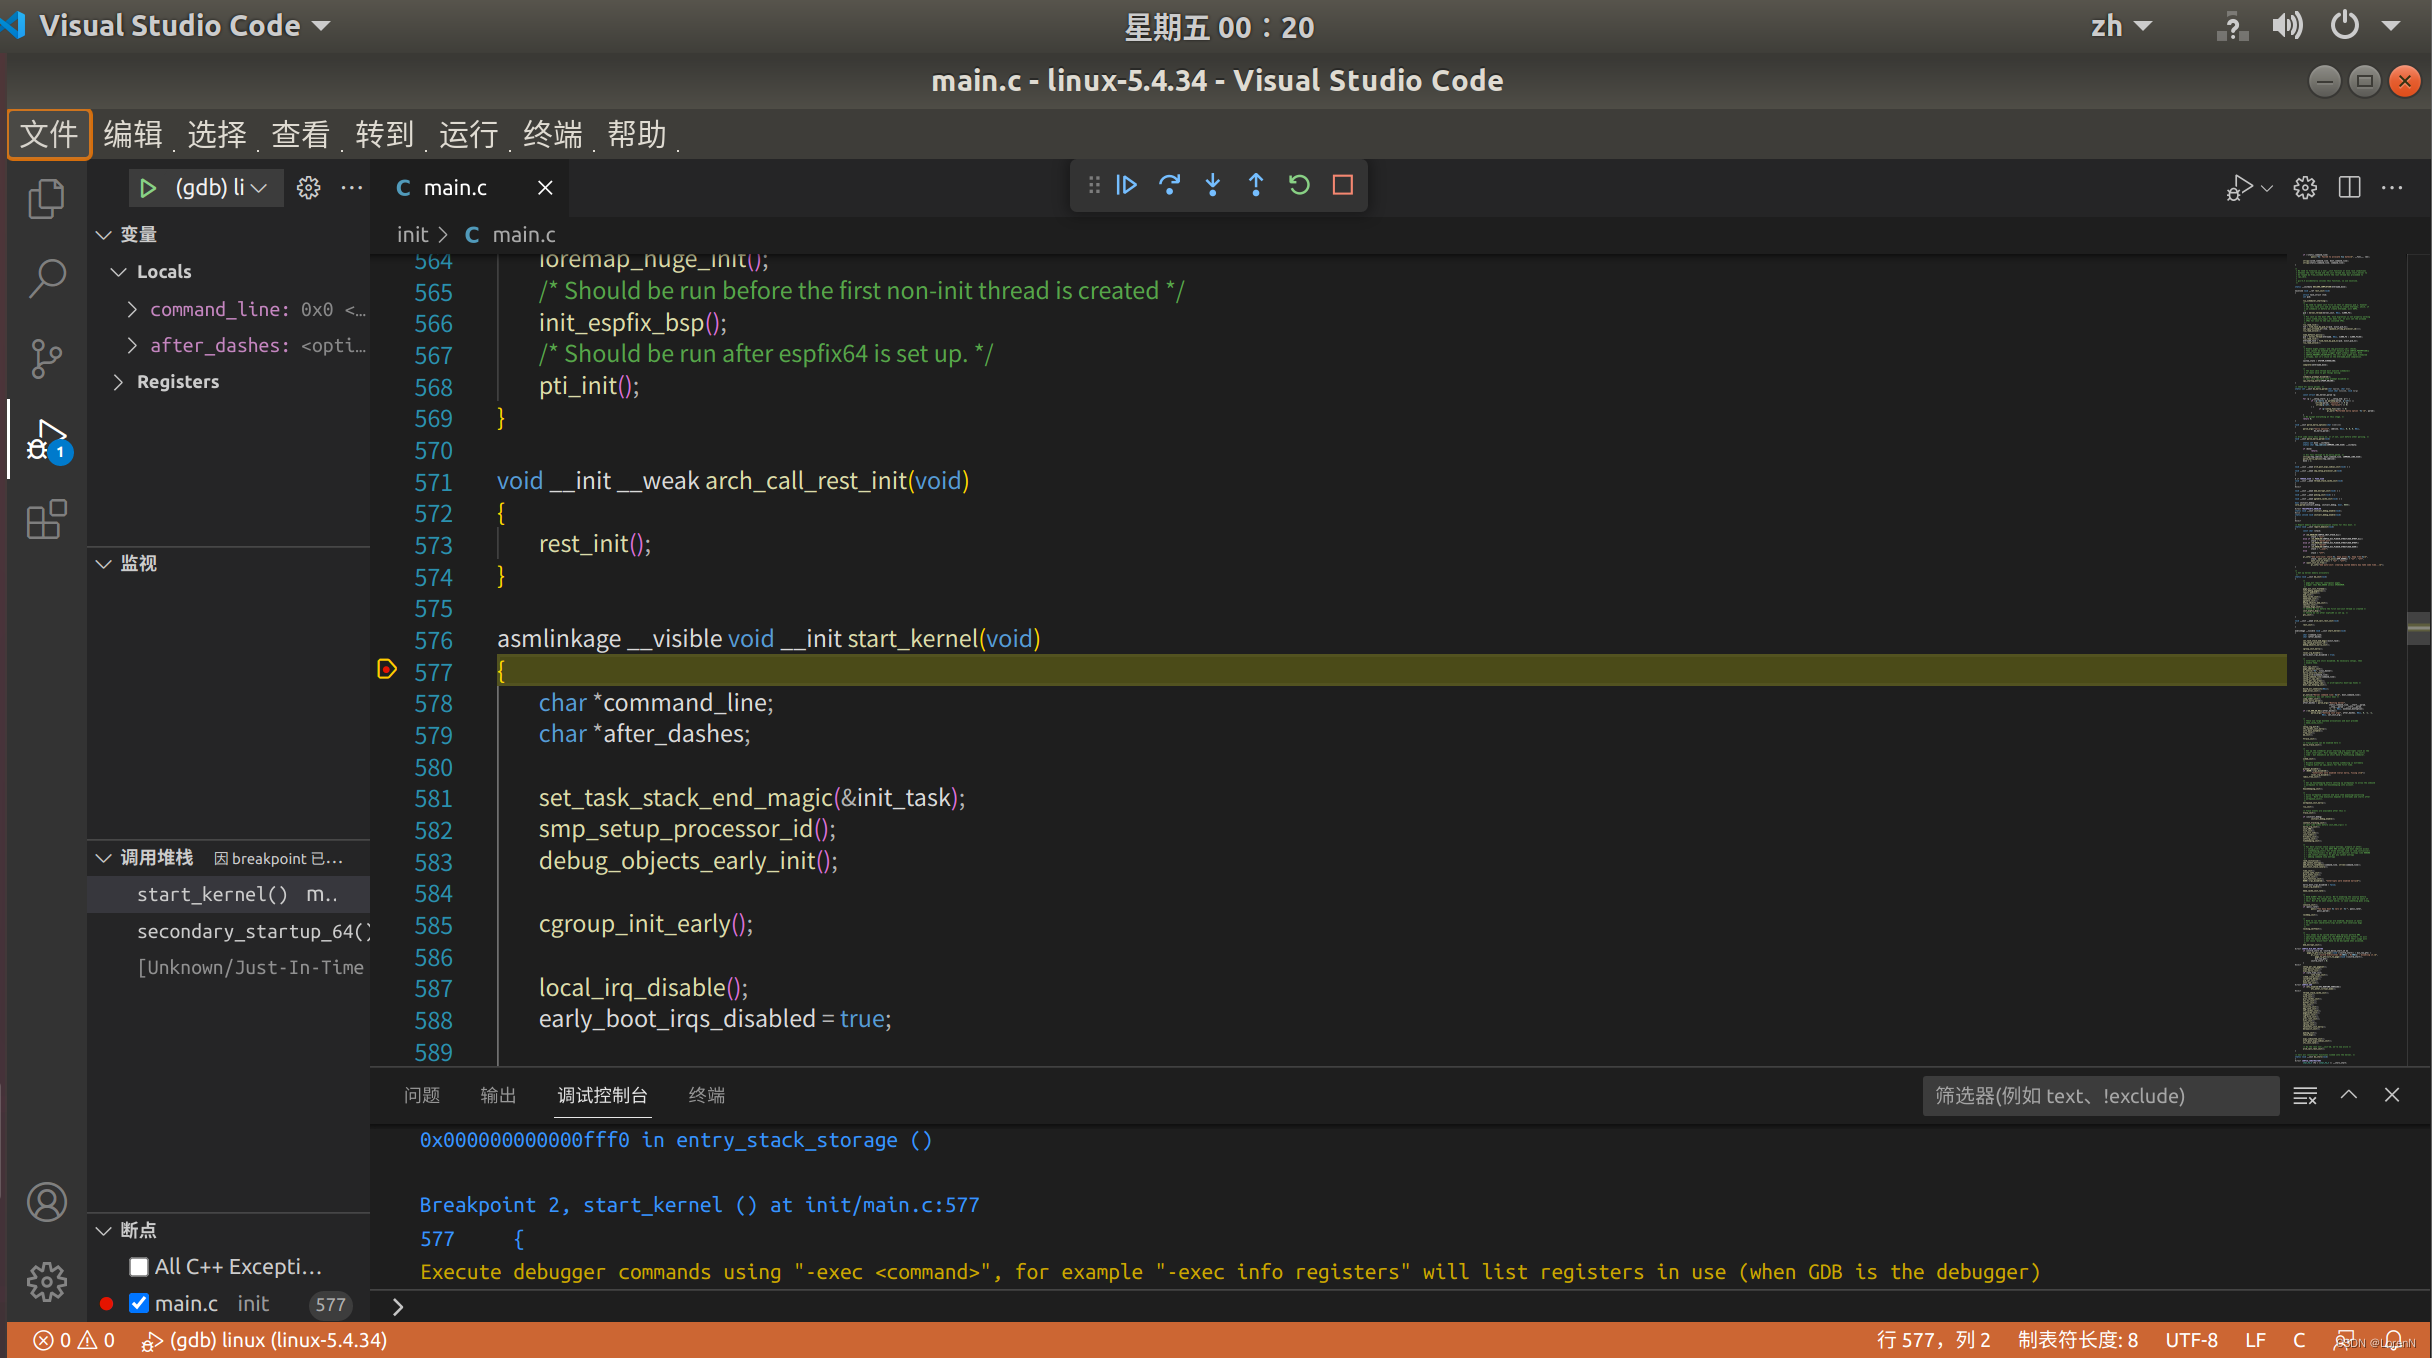Screen dimensions: 2432x1358
Task: Click the Step Out debug icon
Action: click(x=1256, y=185)
